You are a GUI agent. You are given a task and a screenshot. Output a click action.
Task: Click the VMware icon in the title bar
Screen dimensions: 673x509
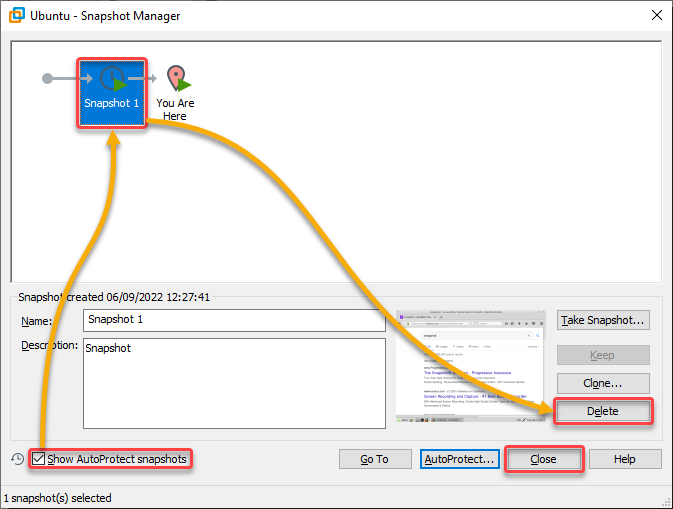[17, 15]
